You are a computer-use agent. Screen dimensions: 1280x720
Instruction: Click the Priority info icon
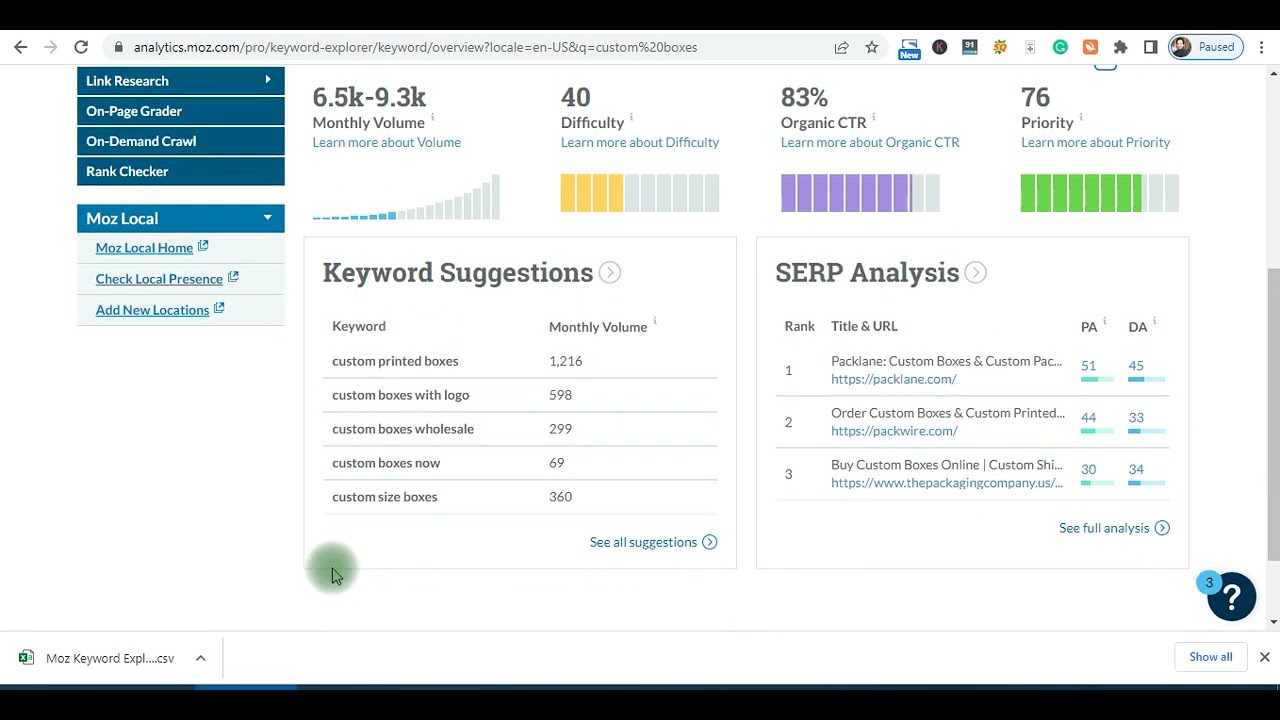[1081, 118]
